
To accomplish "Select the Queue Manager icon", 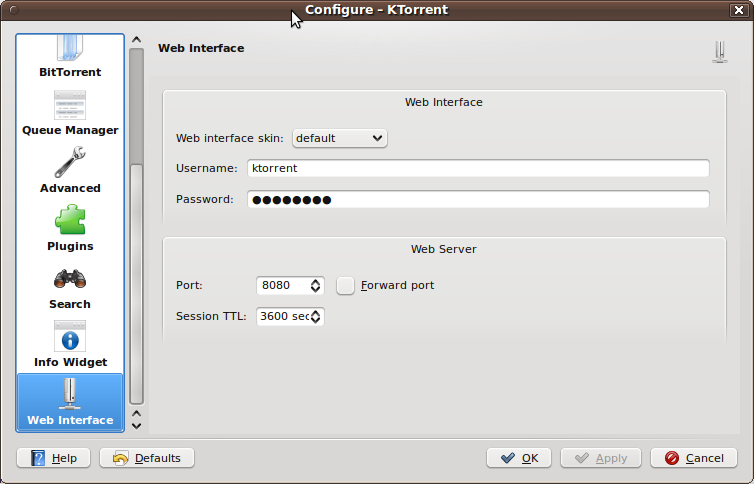I will pyautogui.click(x=70, y=105).
